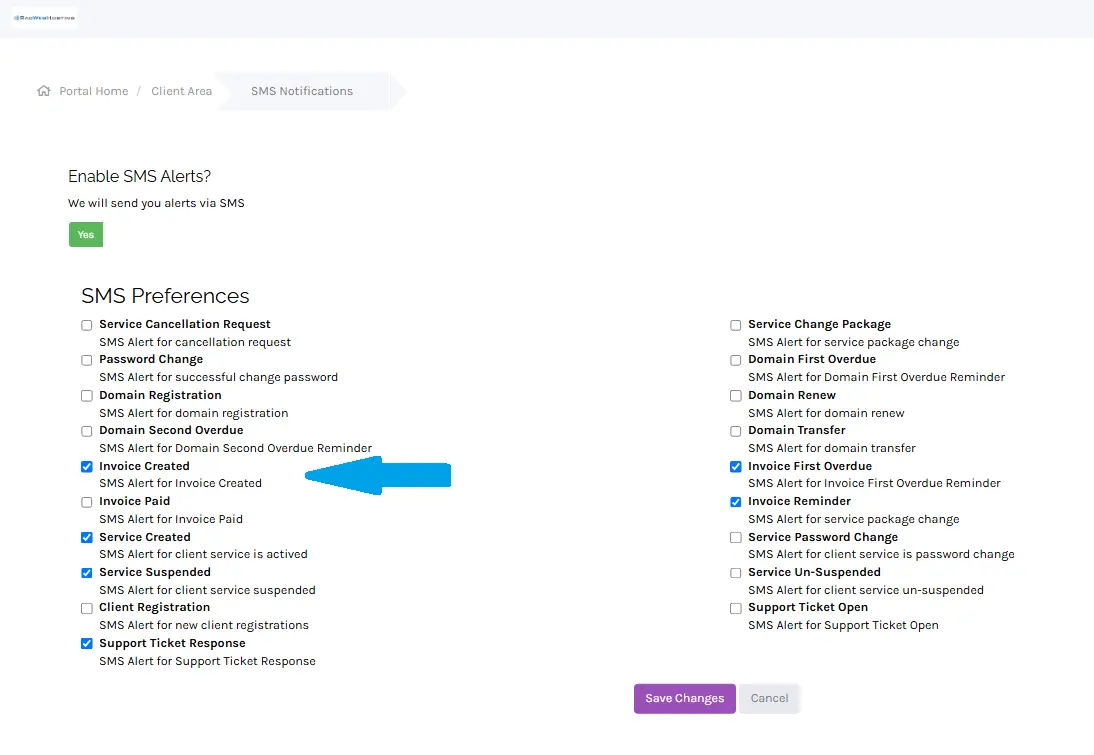Enable Domain Second Overdue reminders
The image size is (1094, 755).
click(86, 430)
